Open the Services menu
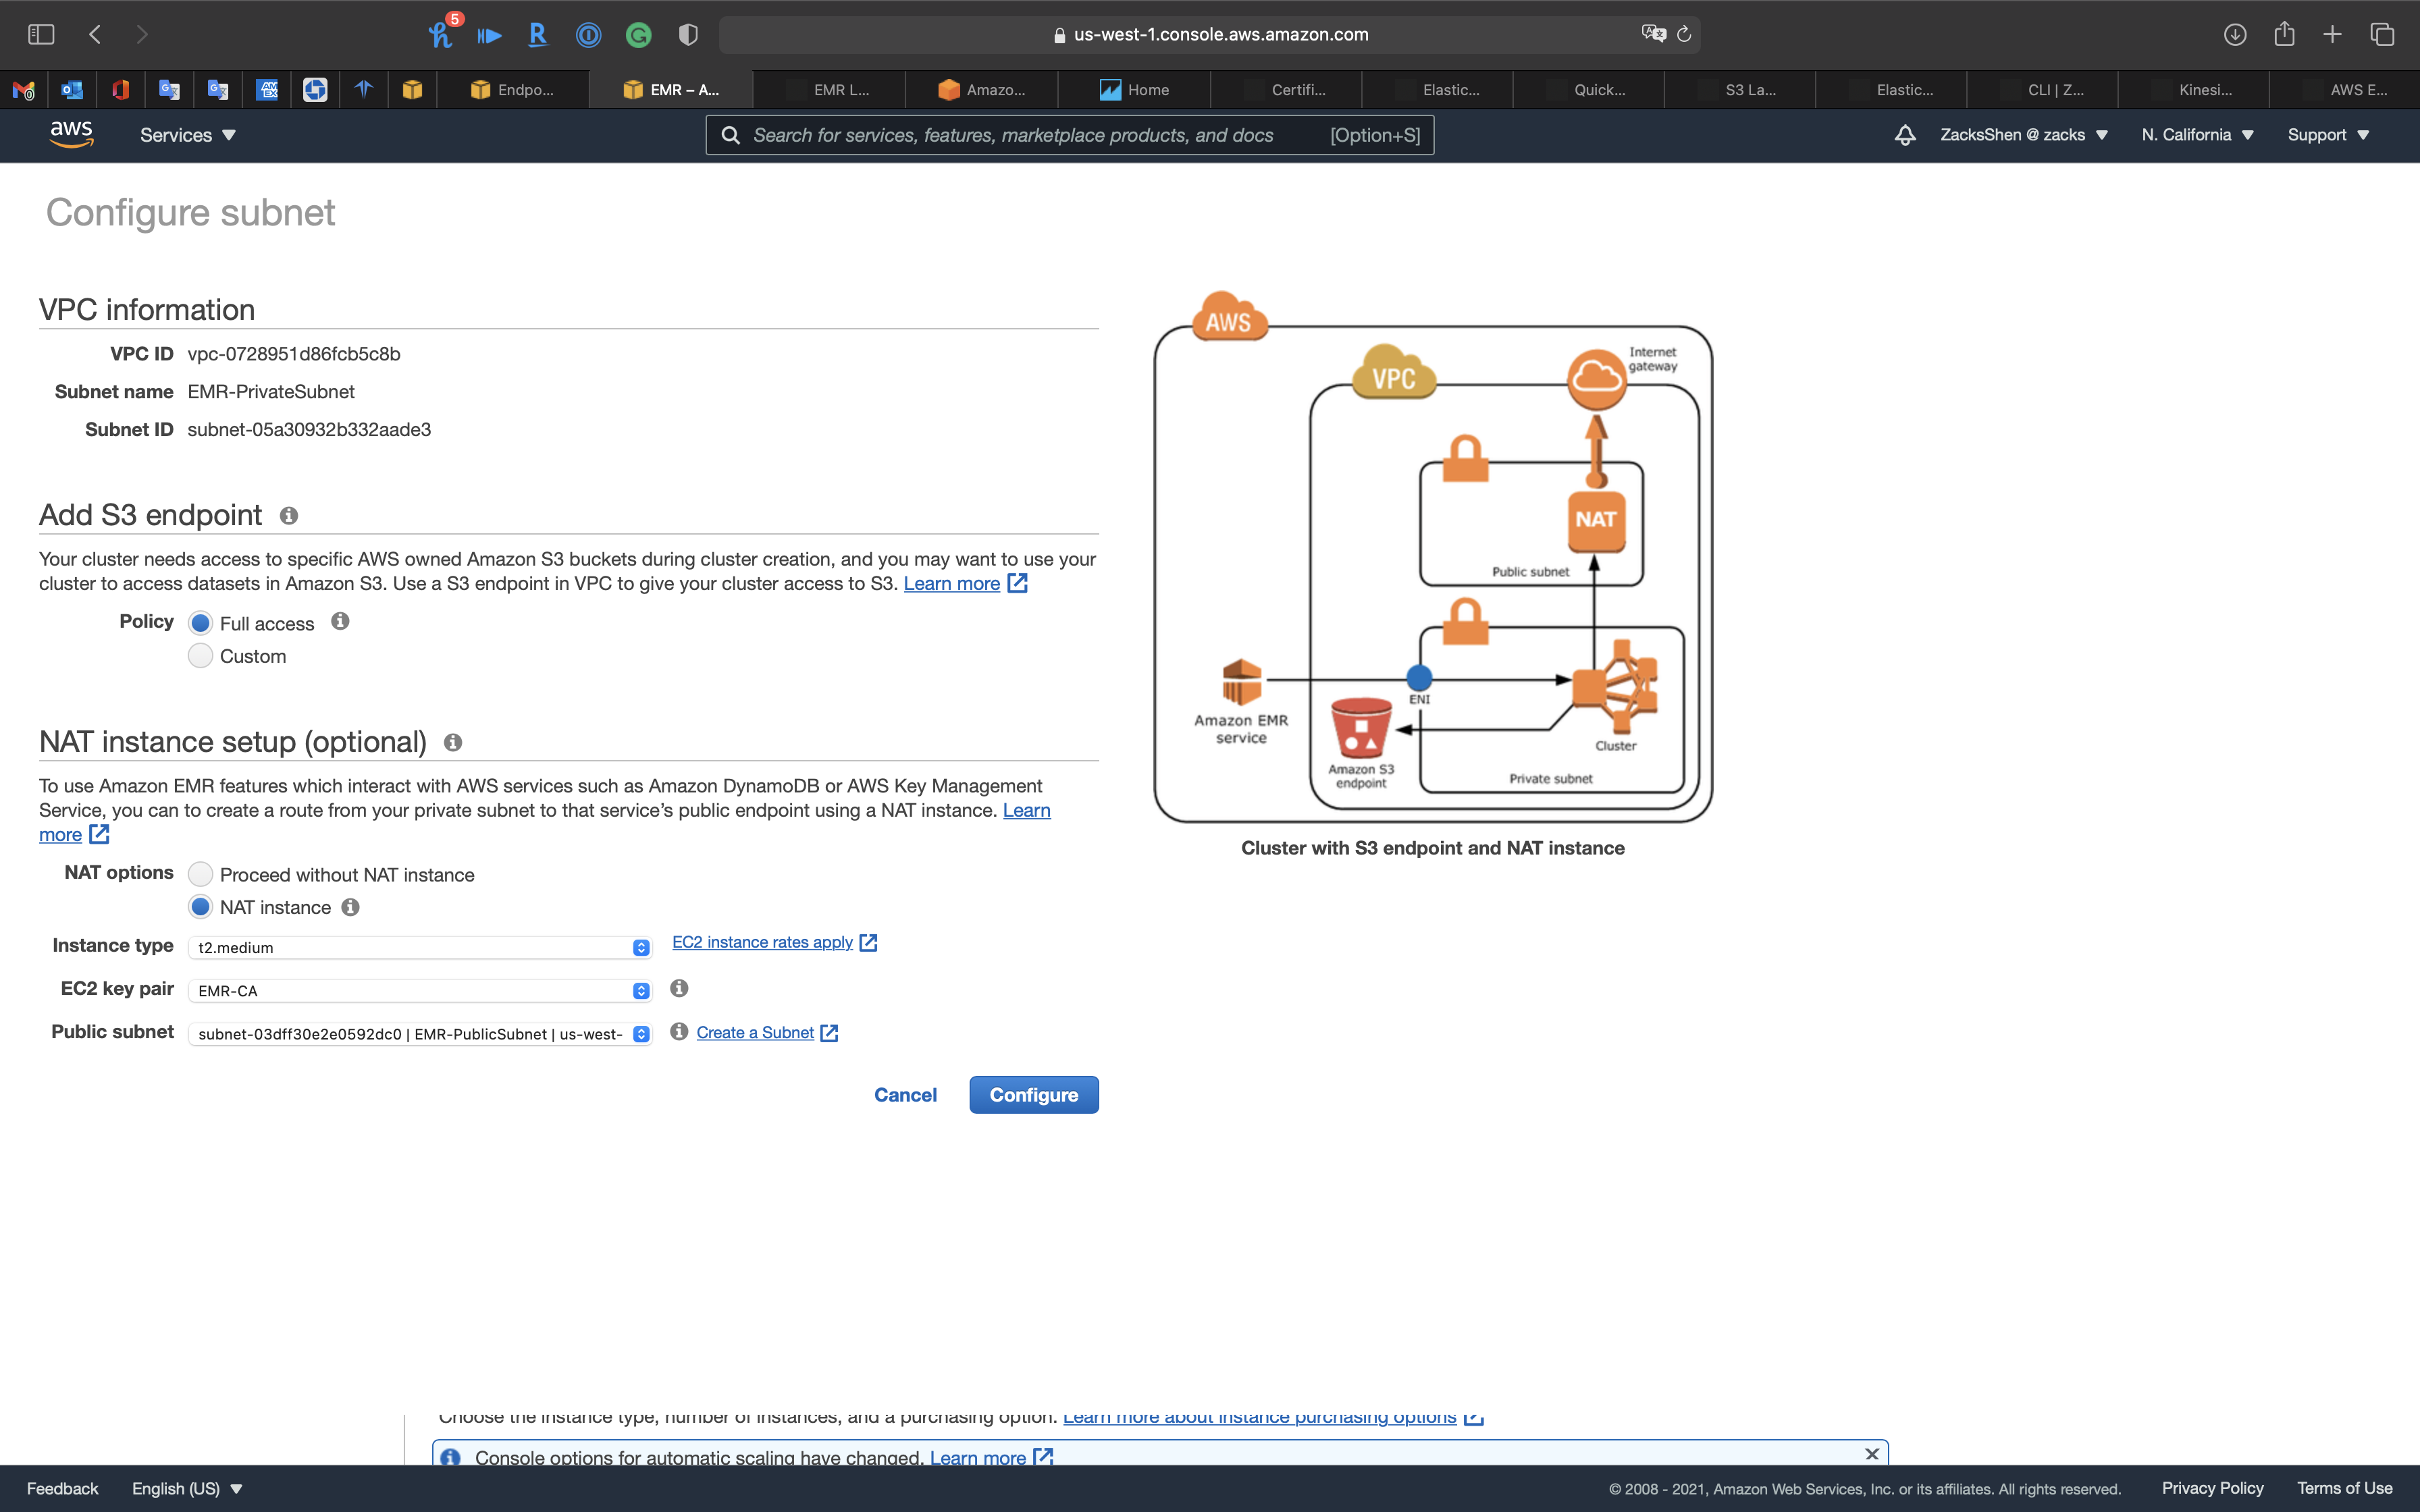The image size is (2420, 1512). pyautogui.click(x=187, y=135)
